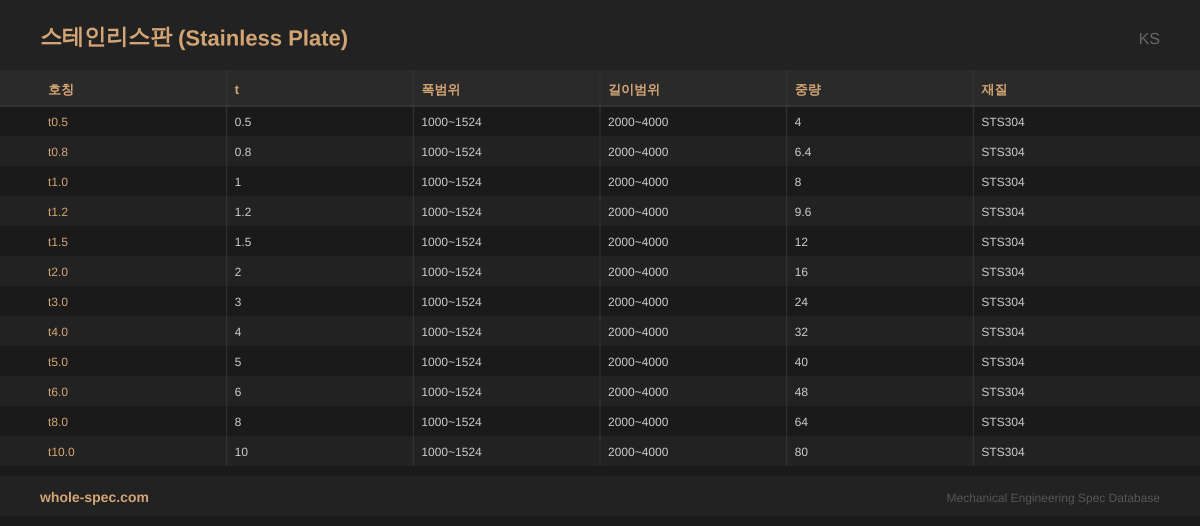
Task: Open the t0.5 designation entry
Action: pos(58,122)
